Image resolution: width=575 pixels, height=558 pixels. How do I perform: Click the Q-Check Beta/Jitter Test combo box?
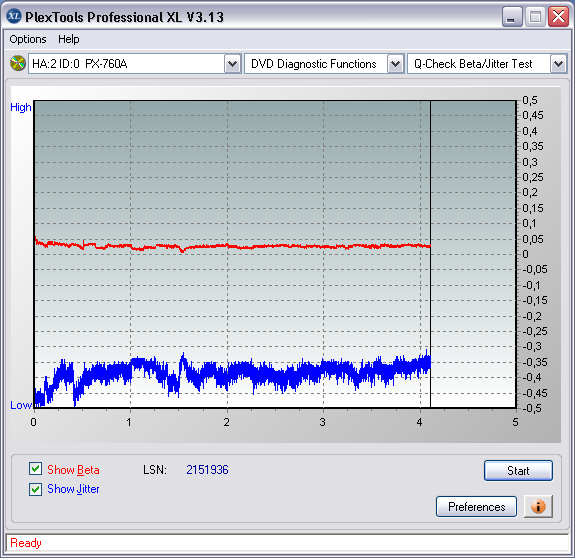(x=487, y=64)
